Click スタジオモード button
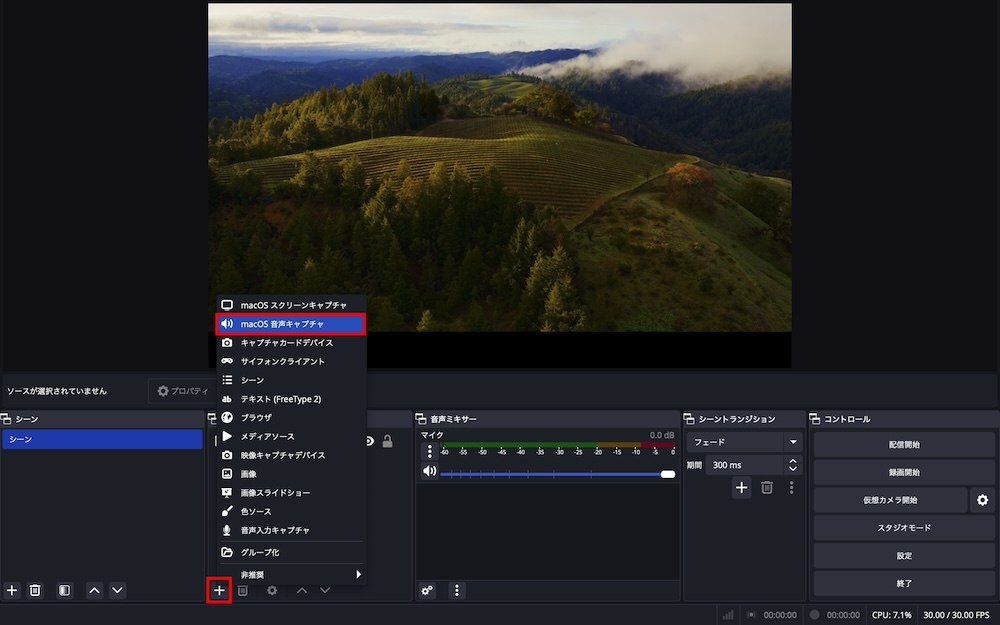This screenshot has width=1000, height=625. [x=904, y=528]
